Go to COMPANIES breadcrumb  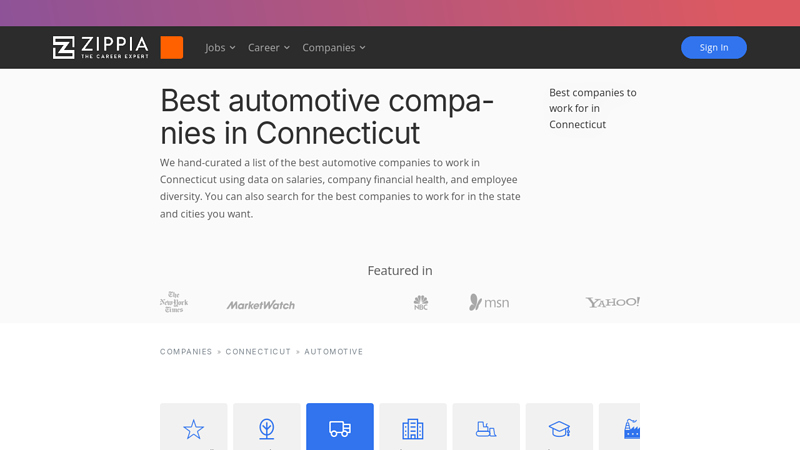[x=186, y=352]
